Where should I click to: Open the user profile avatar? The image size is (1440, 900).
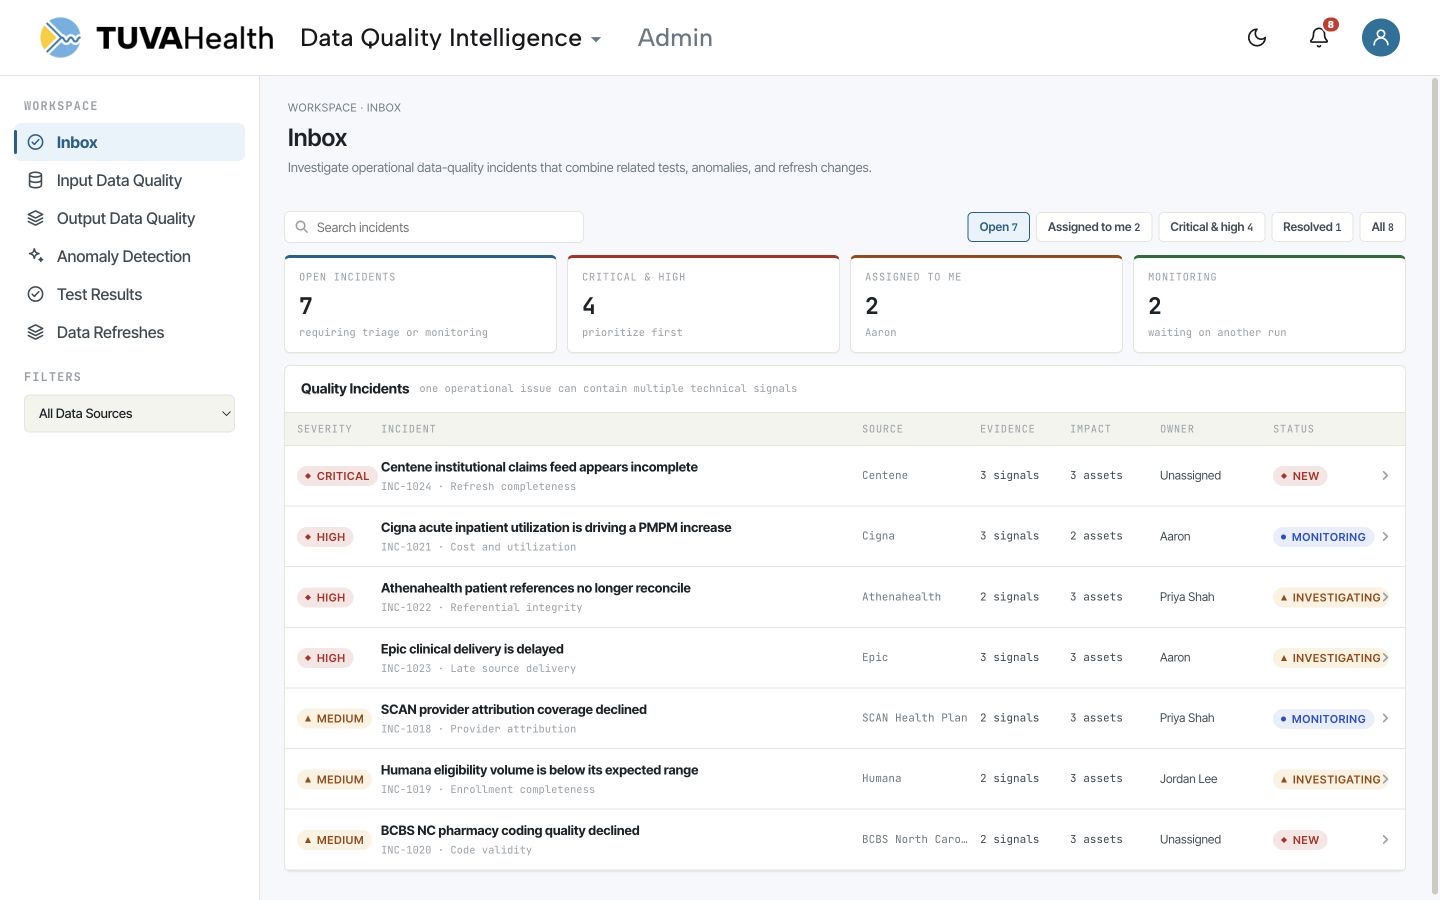pos(1381,38)
